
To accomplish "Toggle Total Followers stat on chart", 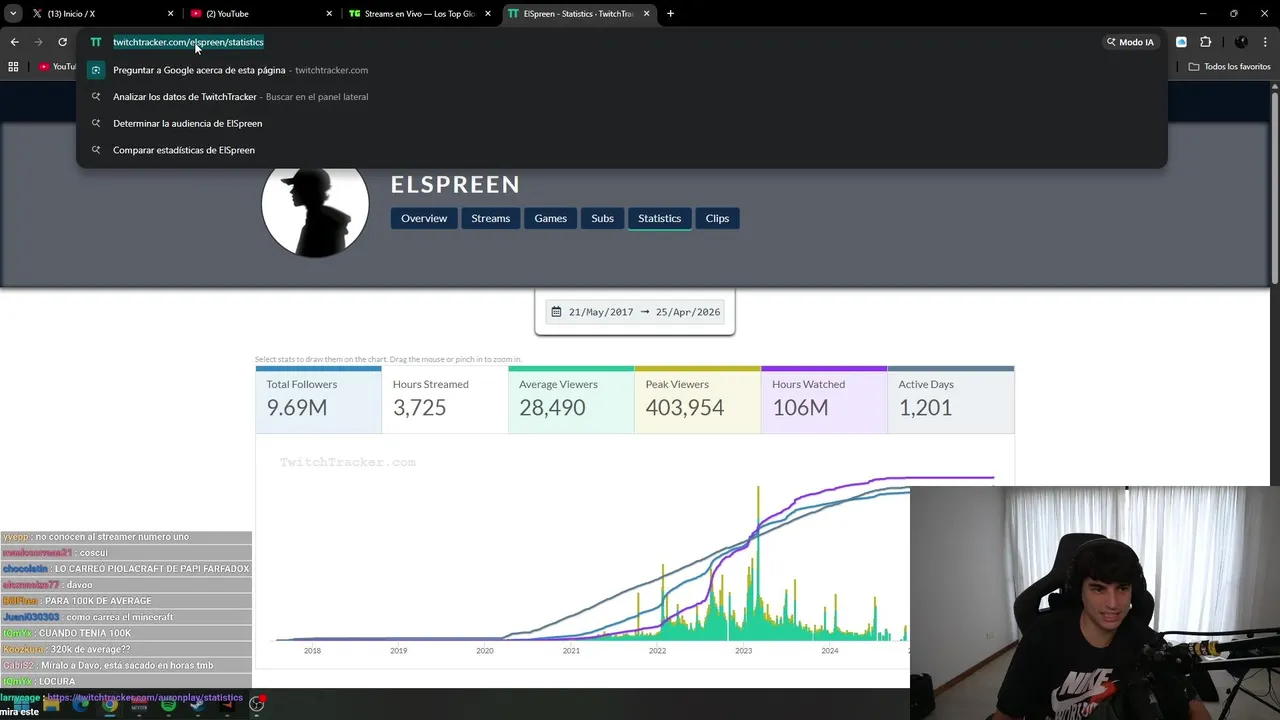I will [318, 399].
